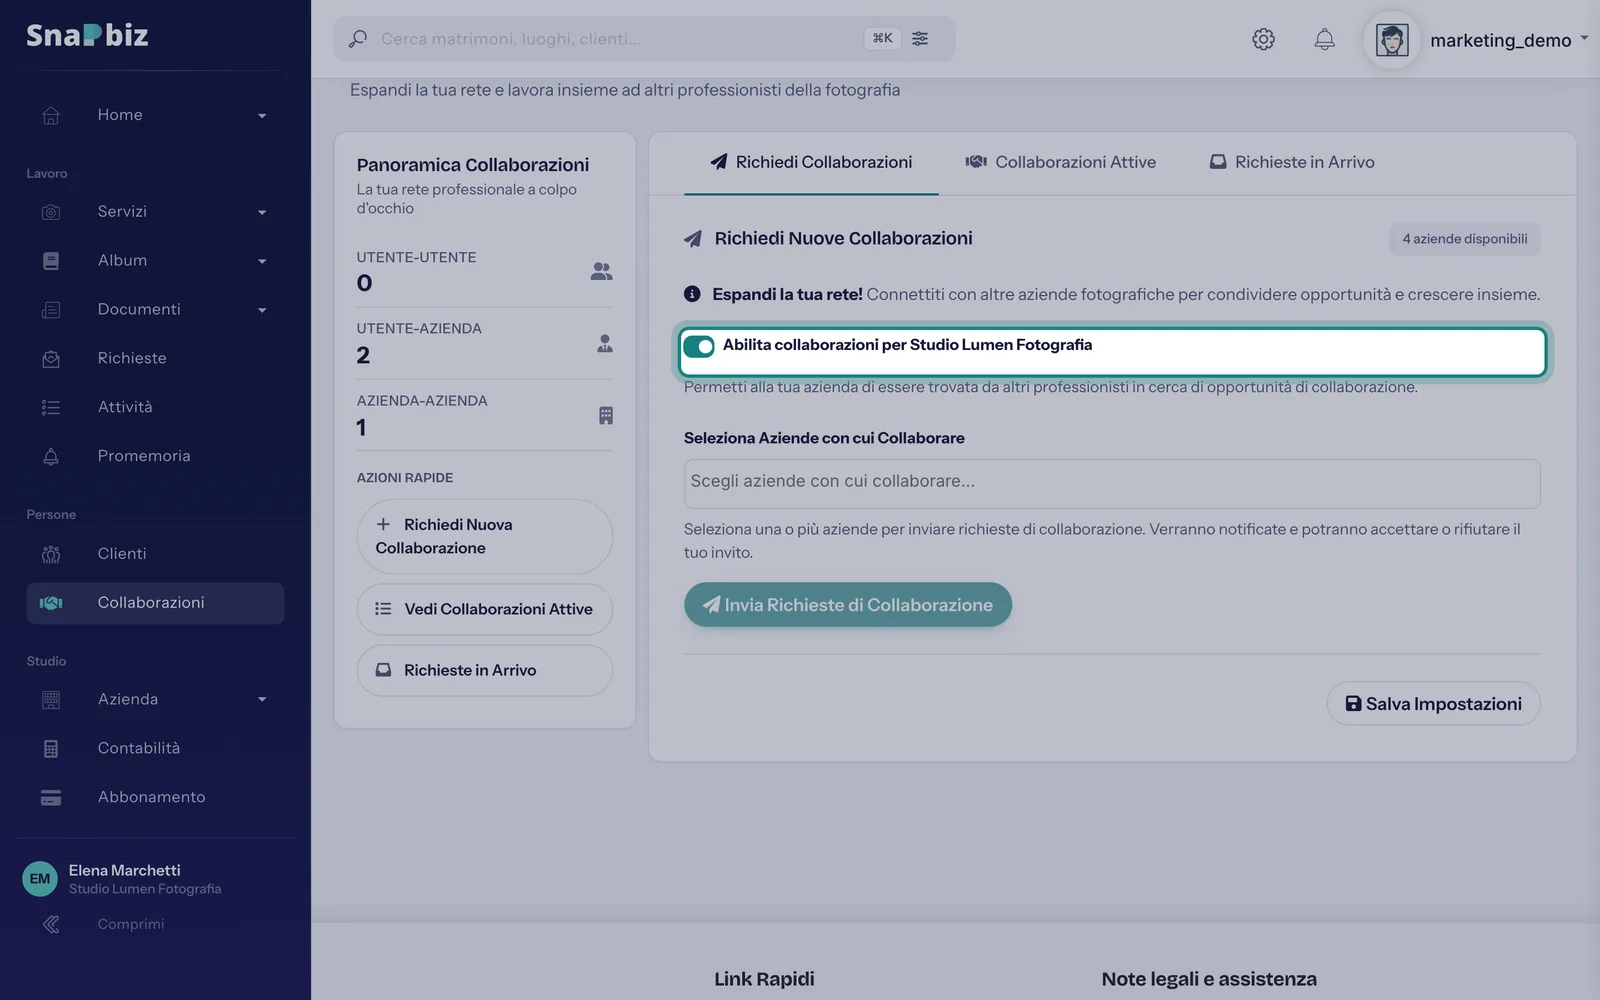Click the Link Rapidi footer heading
Image resolution: width=1600 pixels, height=1000 pixels.
pyautogui.click(x=764, y=979)
